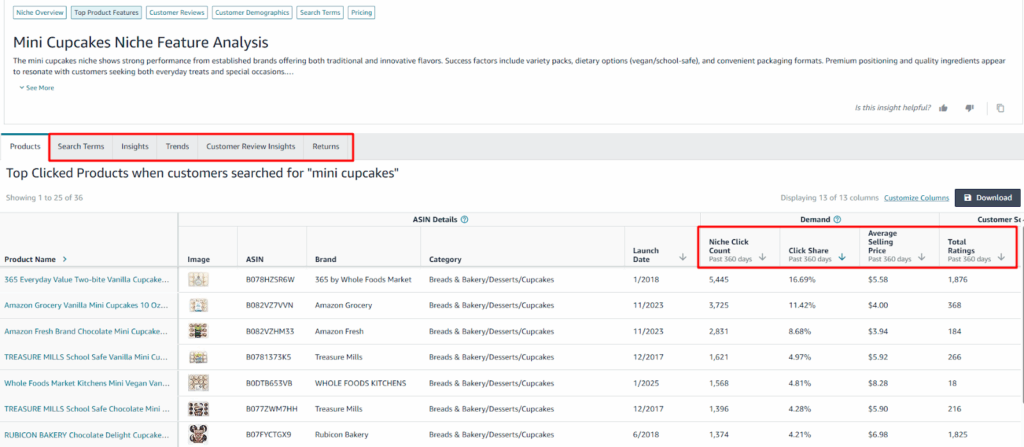Click the ASIN column header

255,259
